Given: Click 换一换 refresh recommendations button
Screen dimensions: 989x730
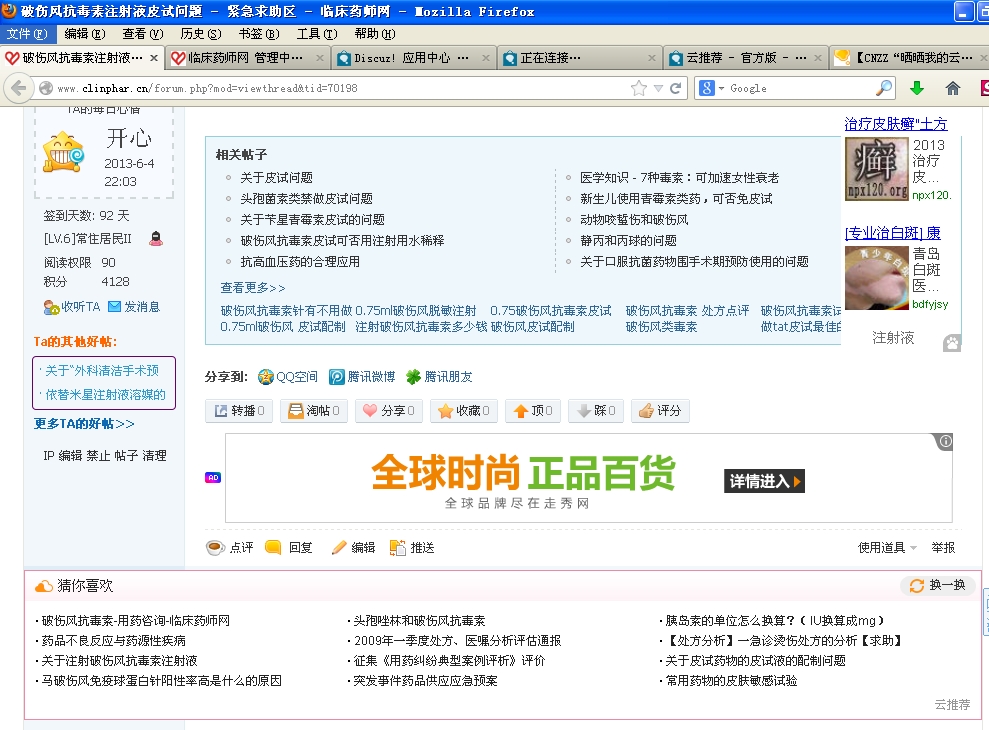Looking at the screenshot, I should coord(938,586).
